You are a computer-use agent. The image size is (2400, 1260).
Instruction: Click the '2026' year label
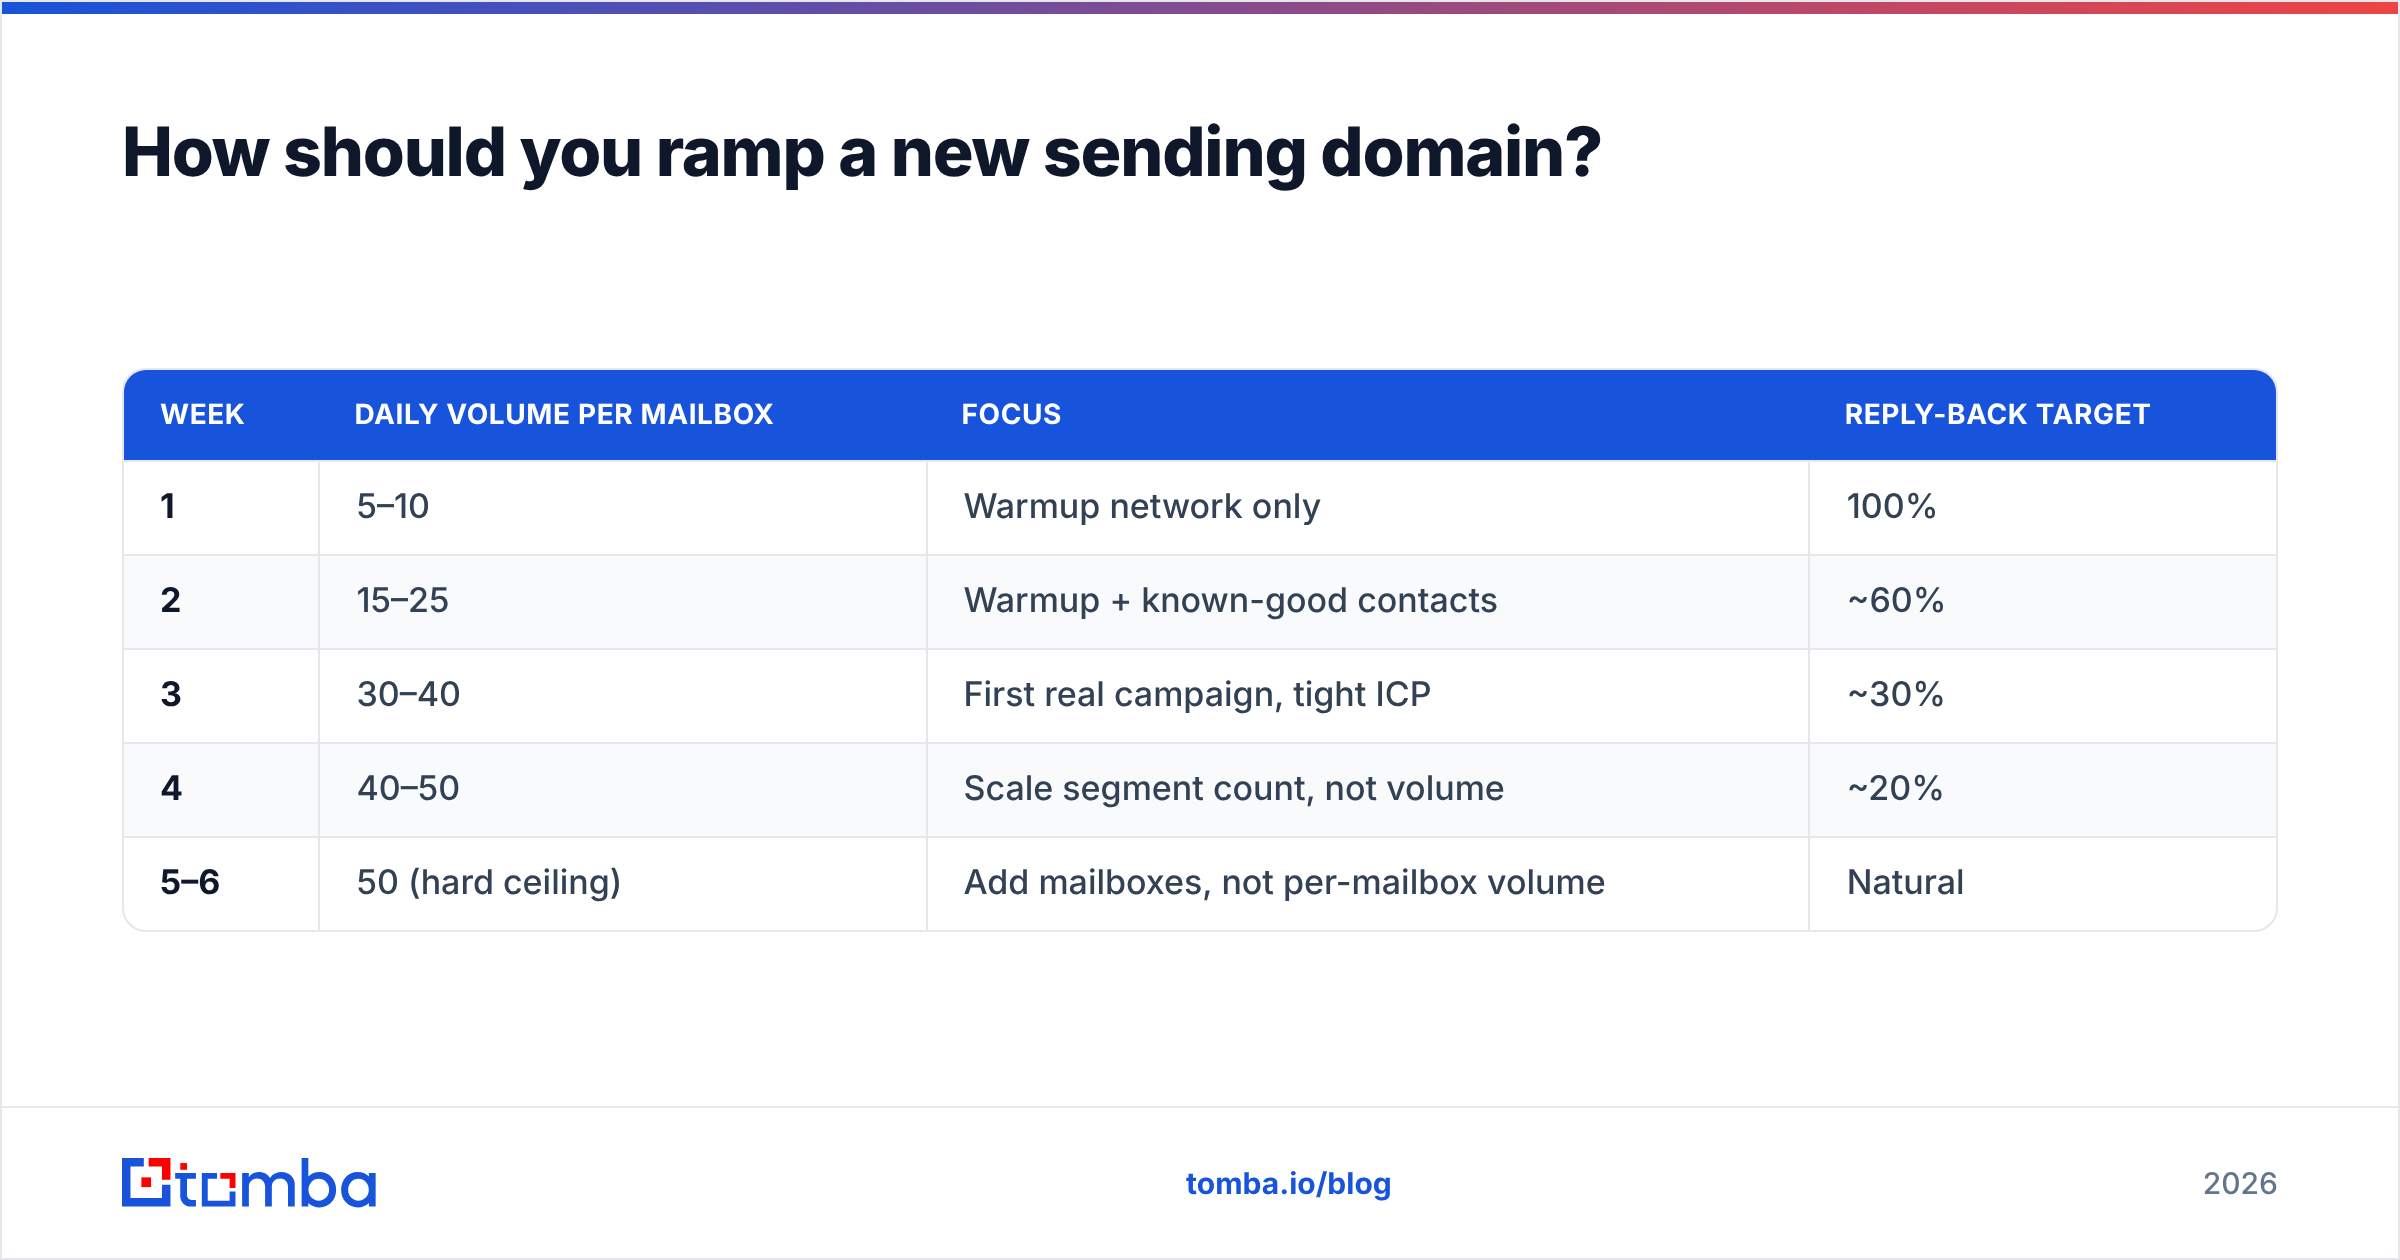[x=2240, y=1184]
